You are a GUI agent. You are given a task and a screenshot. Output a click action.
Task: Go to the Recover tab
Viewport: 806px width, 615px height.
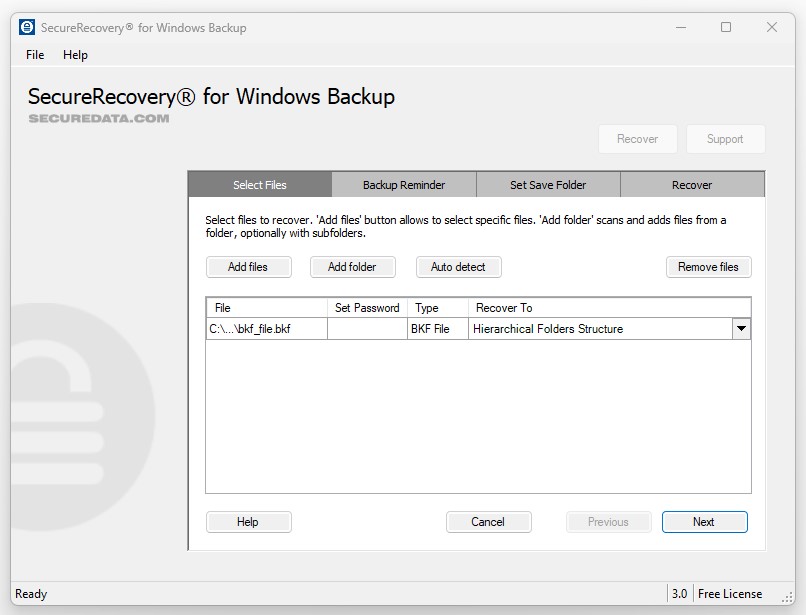(692, 185)
